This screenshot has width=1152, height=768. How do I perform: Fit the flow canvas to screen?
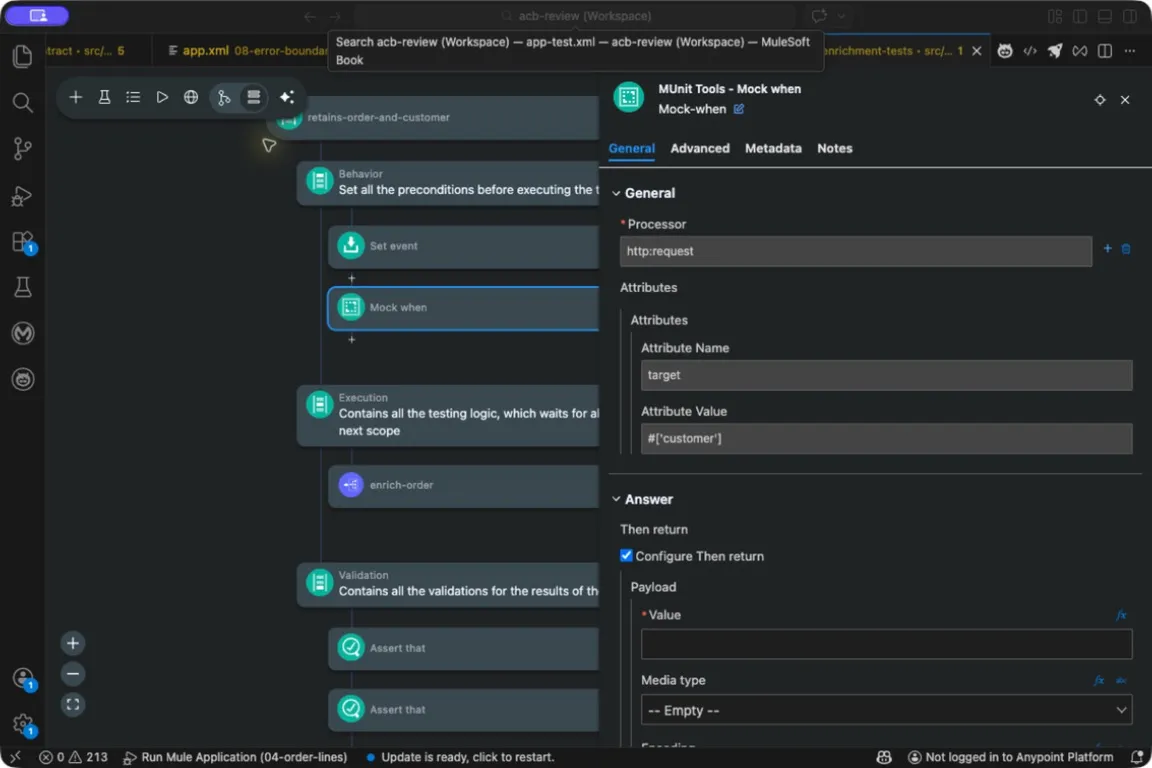(73, 705)
